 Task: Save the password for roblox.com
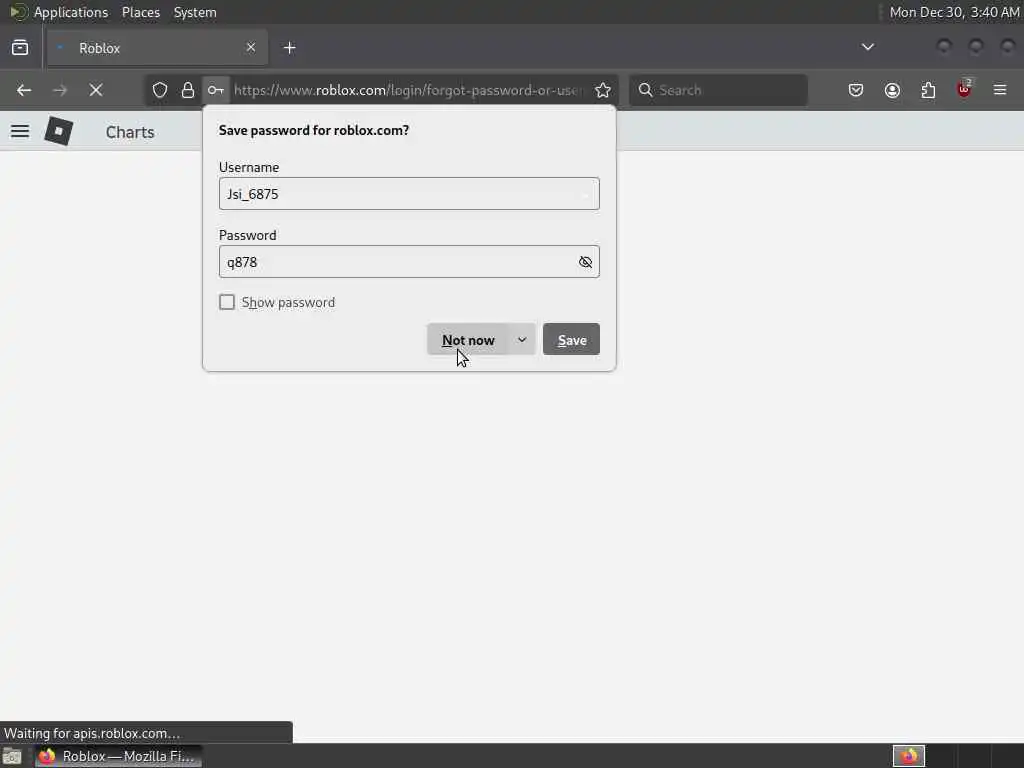571,340
